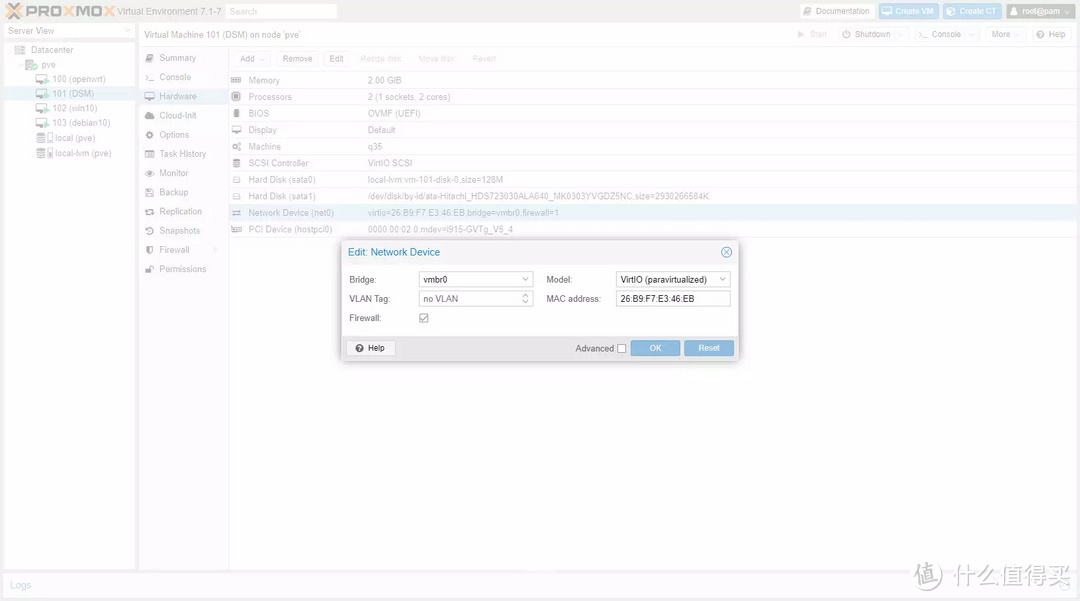The width and height of the screenshot is (1080, 601).
Task: Click the top-right Help button
Action: 1051,34
